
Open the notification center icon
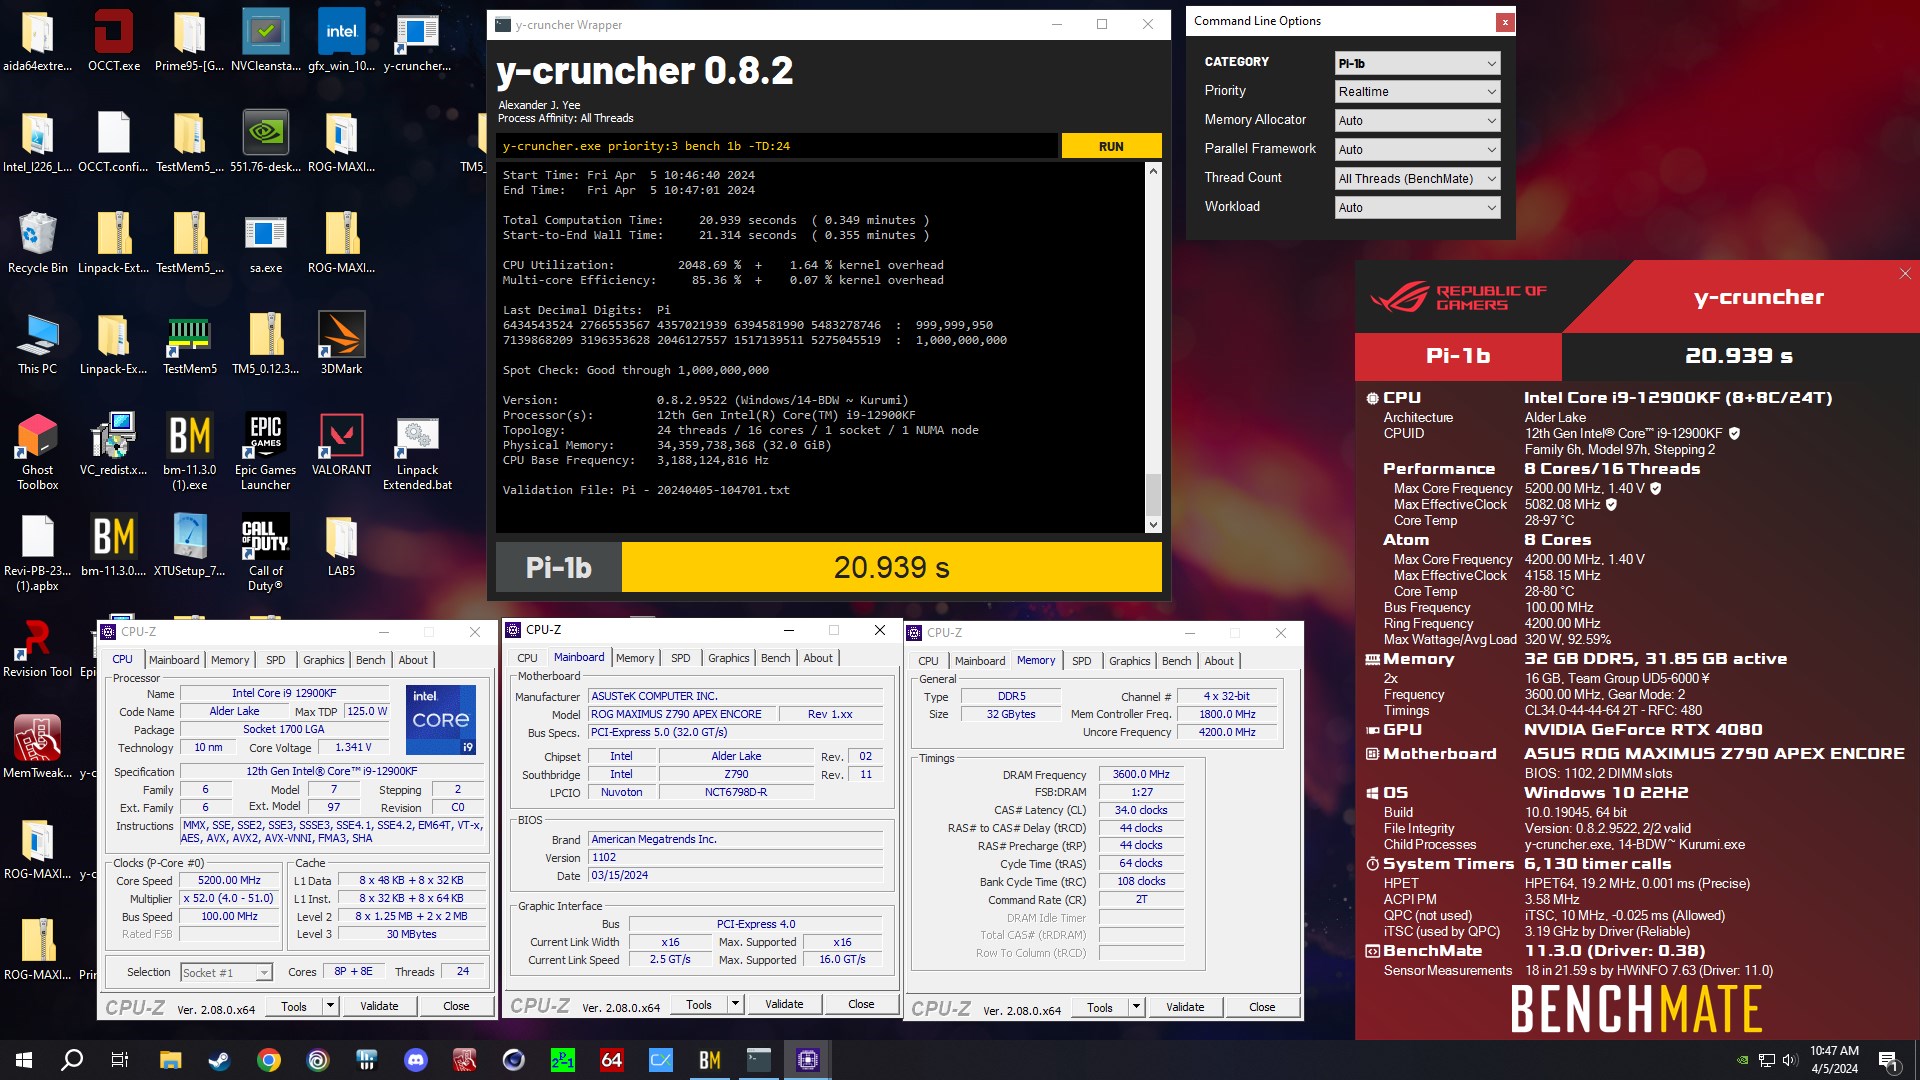point(1888,1060)
